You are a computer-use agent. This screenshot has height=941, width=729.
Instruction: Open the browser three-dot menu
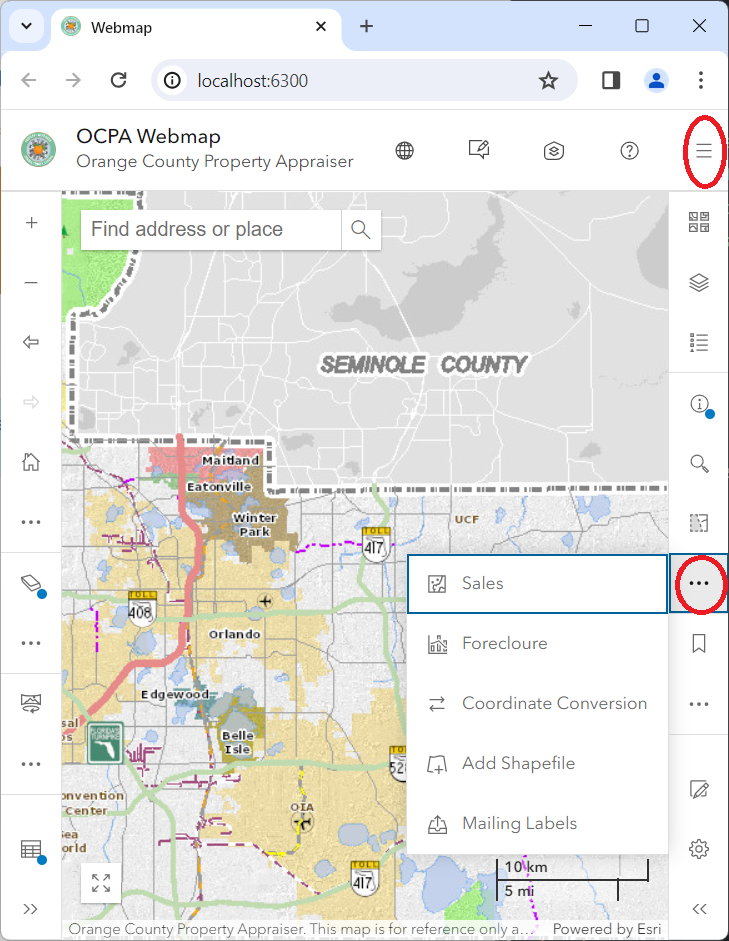tap(700, 80)
